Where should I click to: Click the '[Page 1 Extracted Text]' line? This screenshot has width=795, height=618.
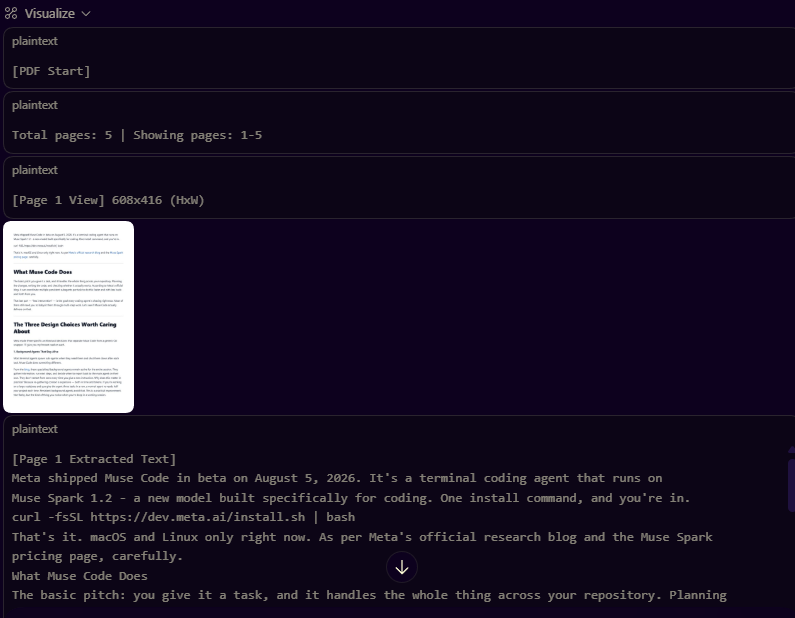(x=94, y=459)
